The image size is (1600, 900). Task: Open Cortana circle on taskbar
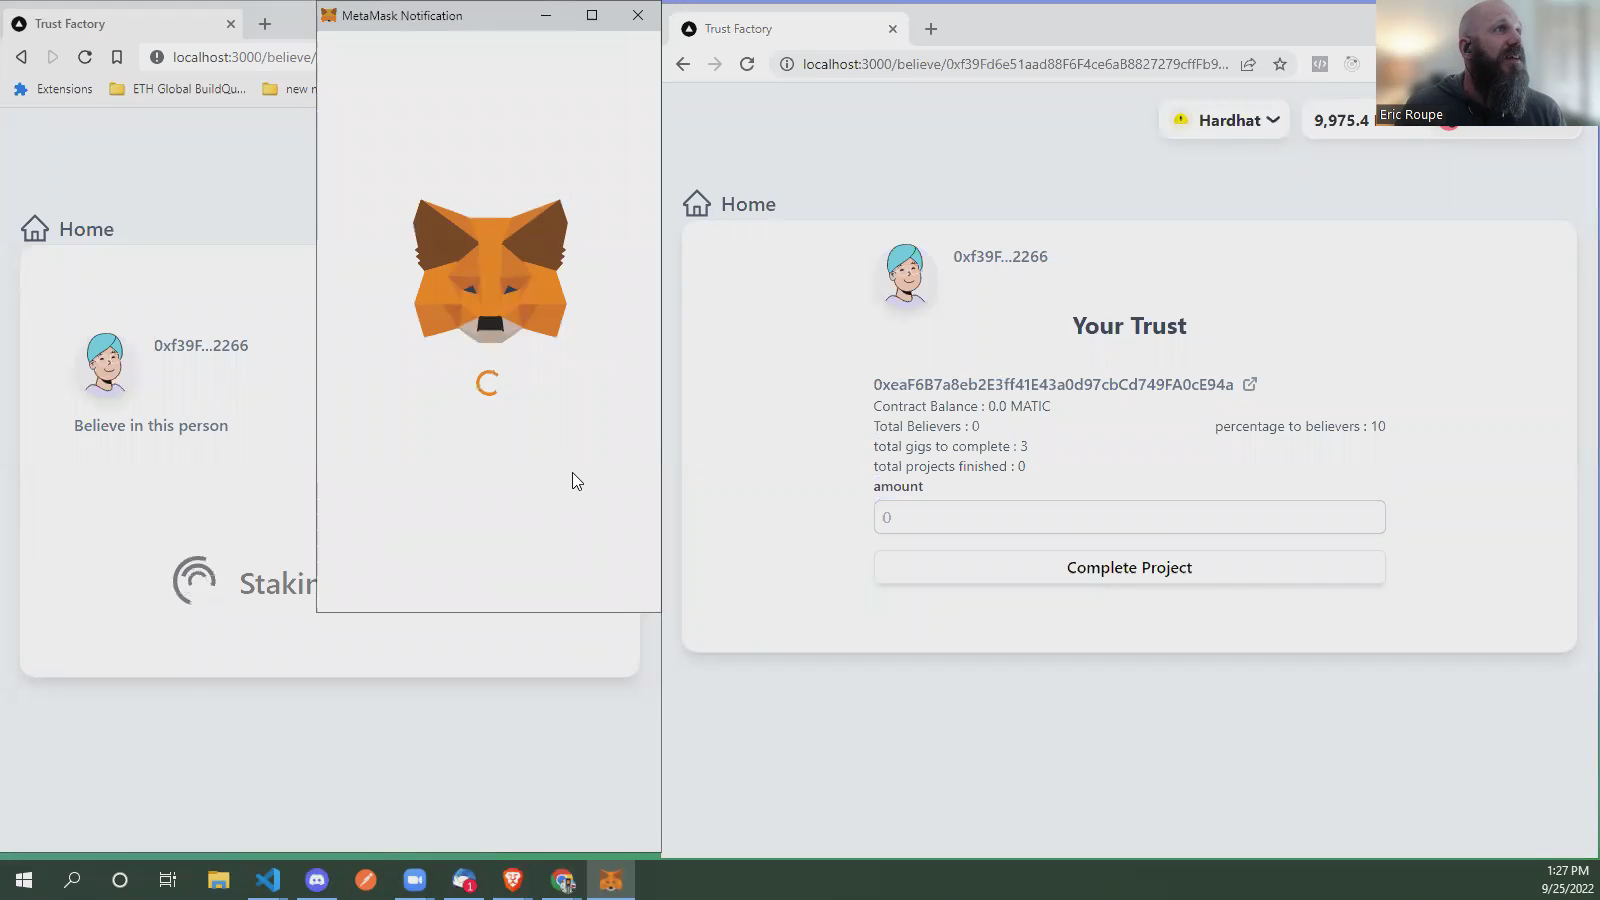point(120,880)
